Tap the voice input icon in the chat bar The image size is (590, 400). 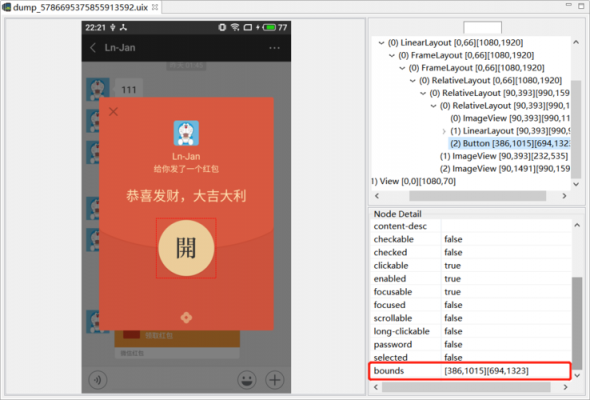(x=98, y=380)
